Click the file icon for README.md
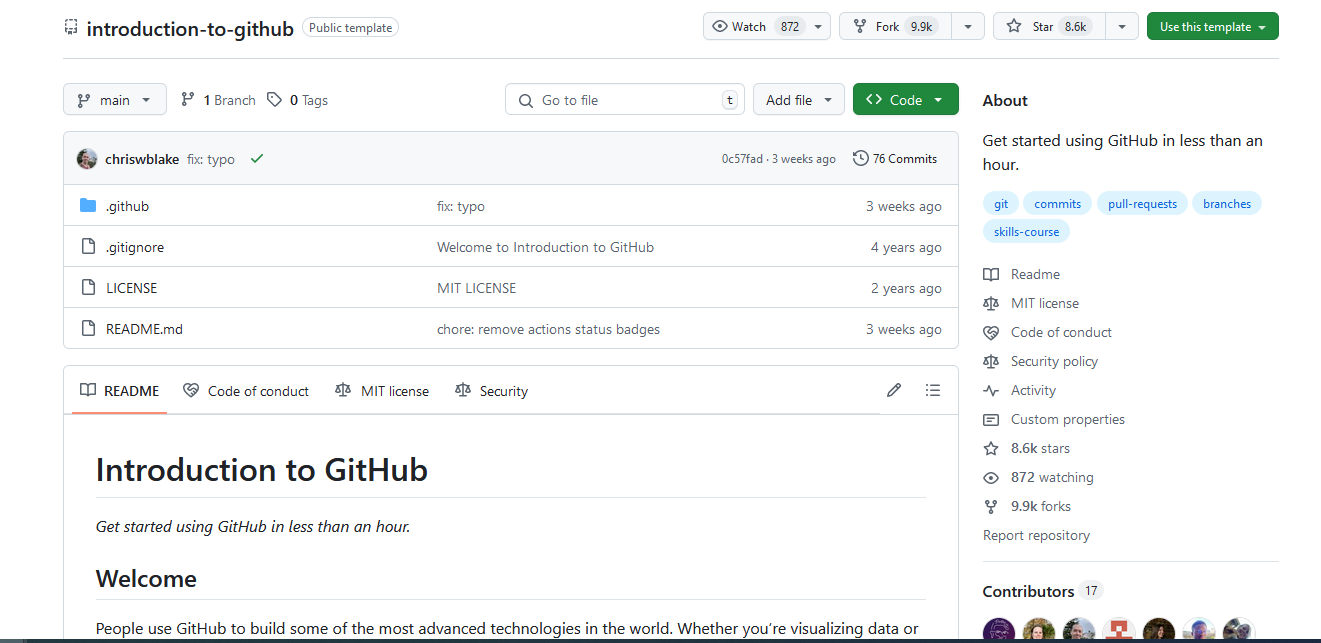 (x=88, y=329)
